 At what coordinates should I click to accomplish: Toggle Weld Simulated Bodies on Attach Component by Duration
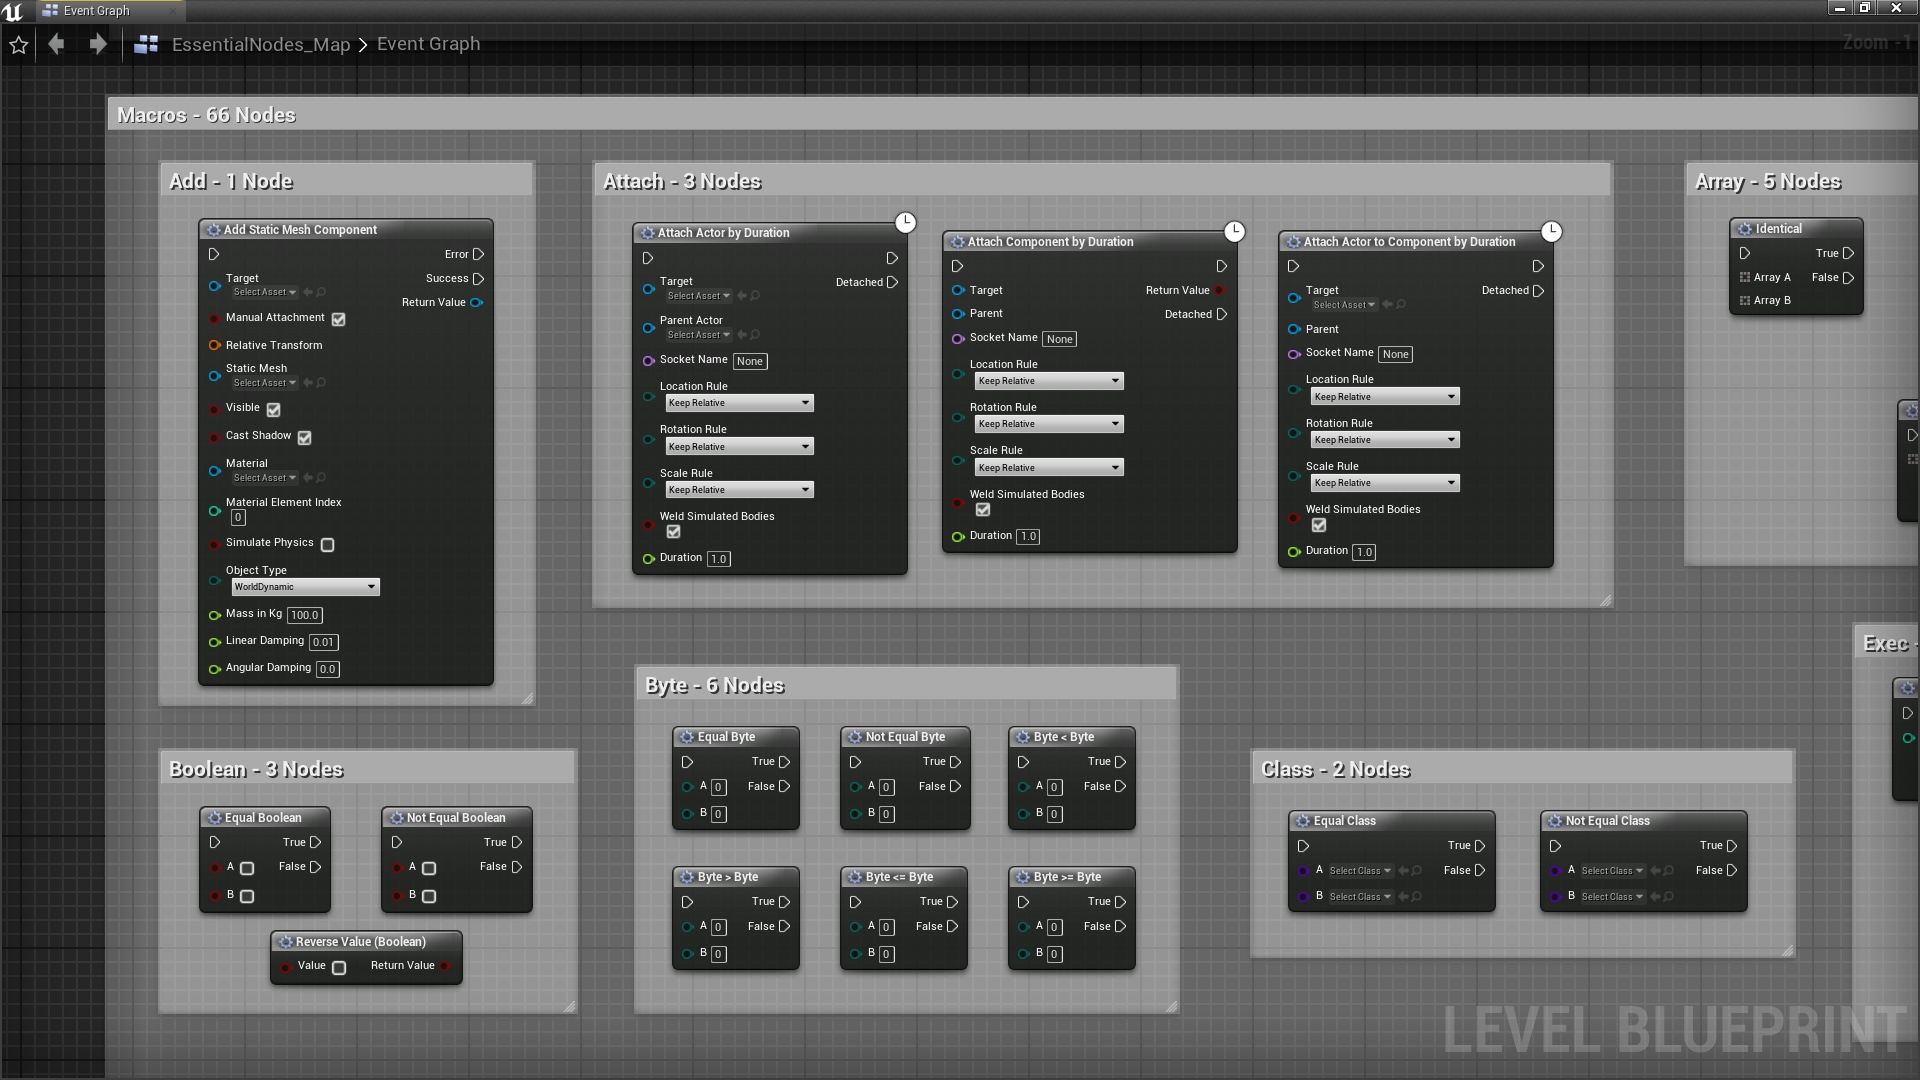pyautogui.click(x=983, y=510)
